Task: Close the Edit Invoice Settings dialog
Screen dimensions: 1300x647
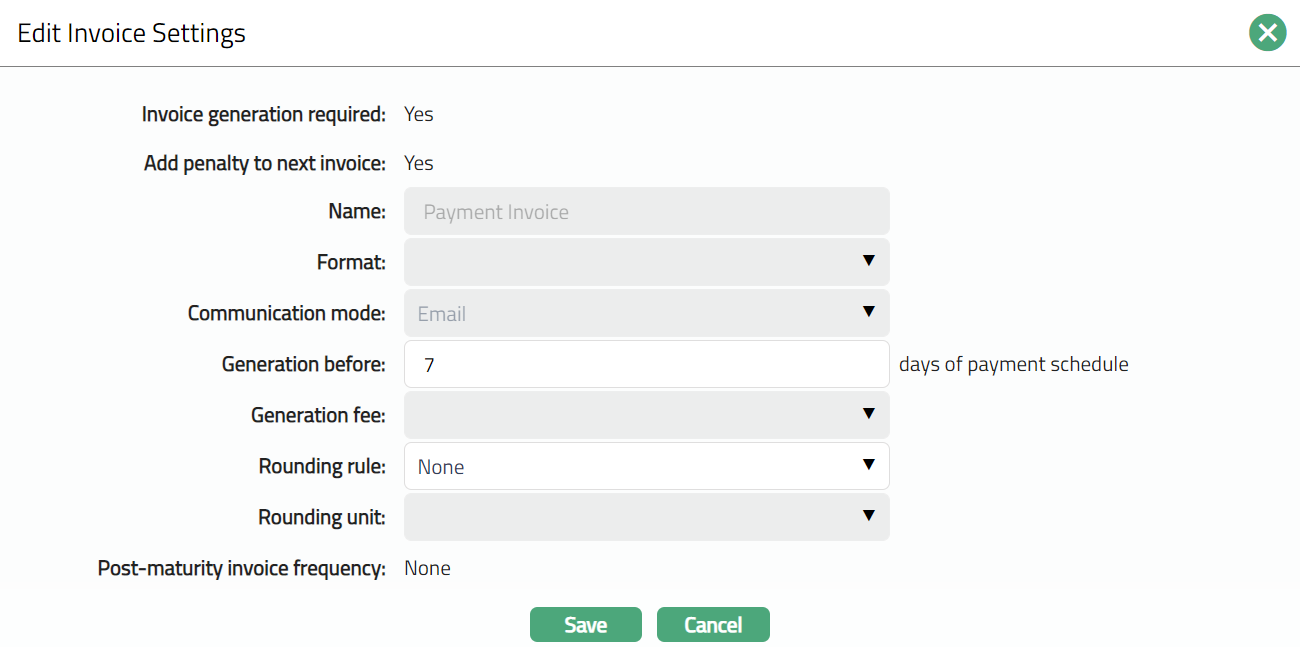Action: tap(1267, 33)
